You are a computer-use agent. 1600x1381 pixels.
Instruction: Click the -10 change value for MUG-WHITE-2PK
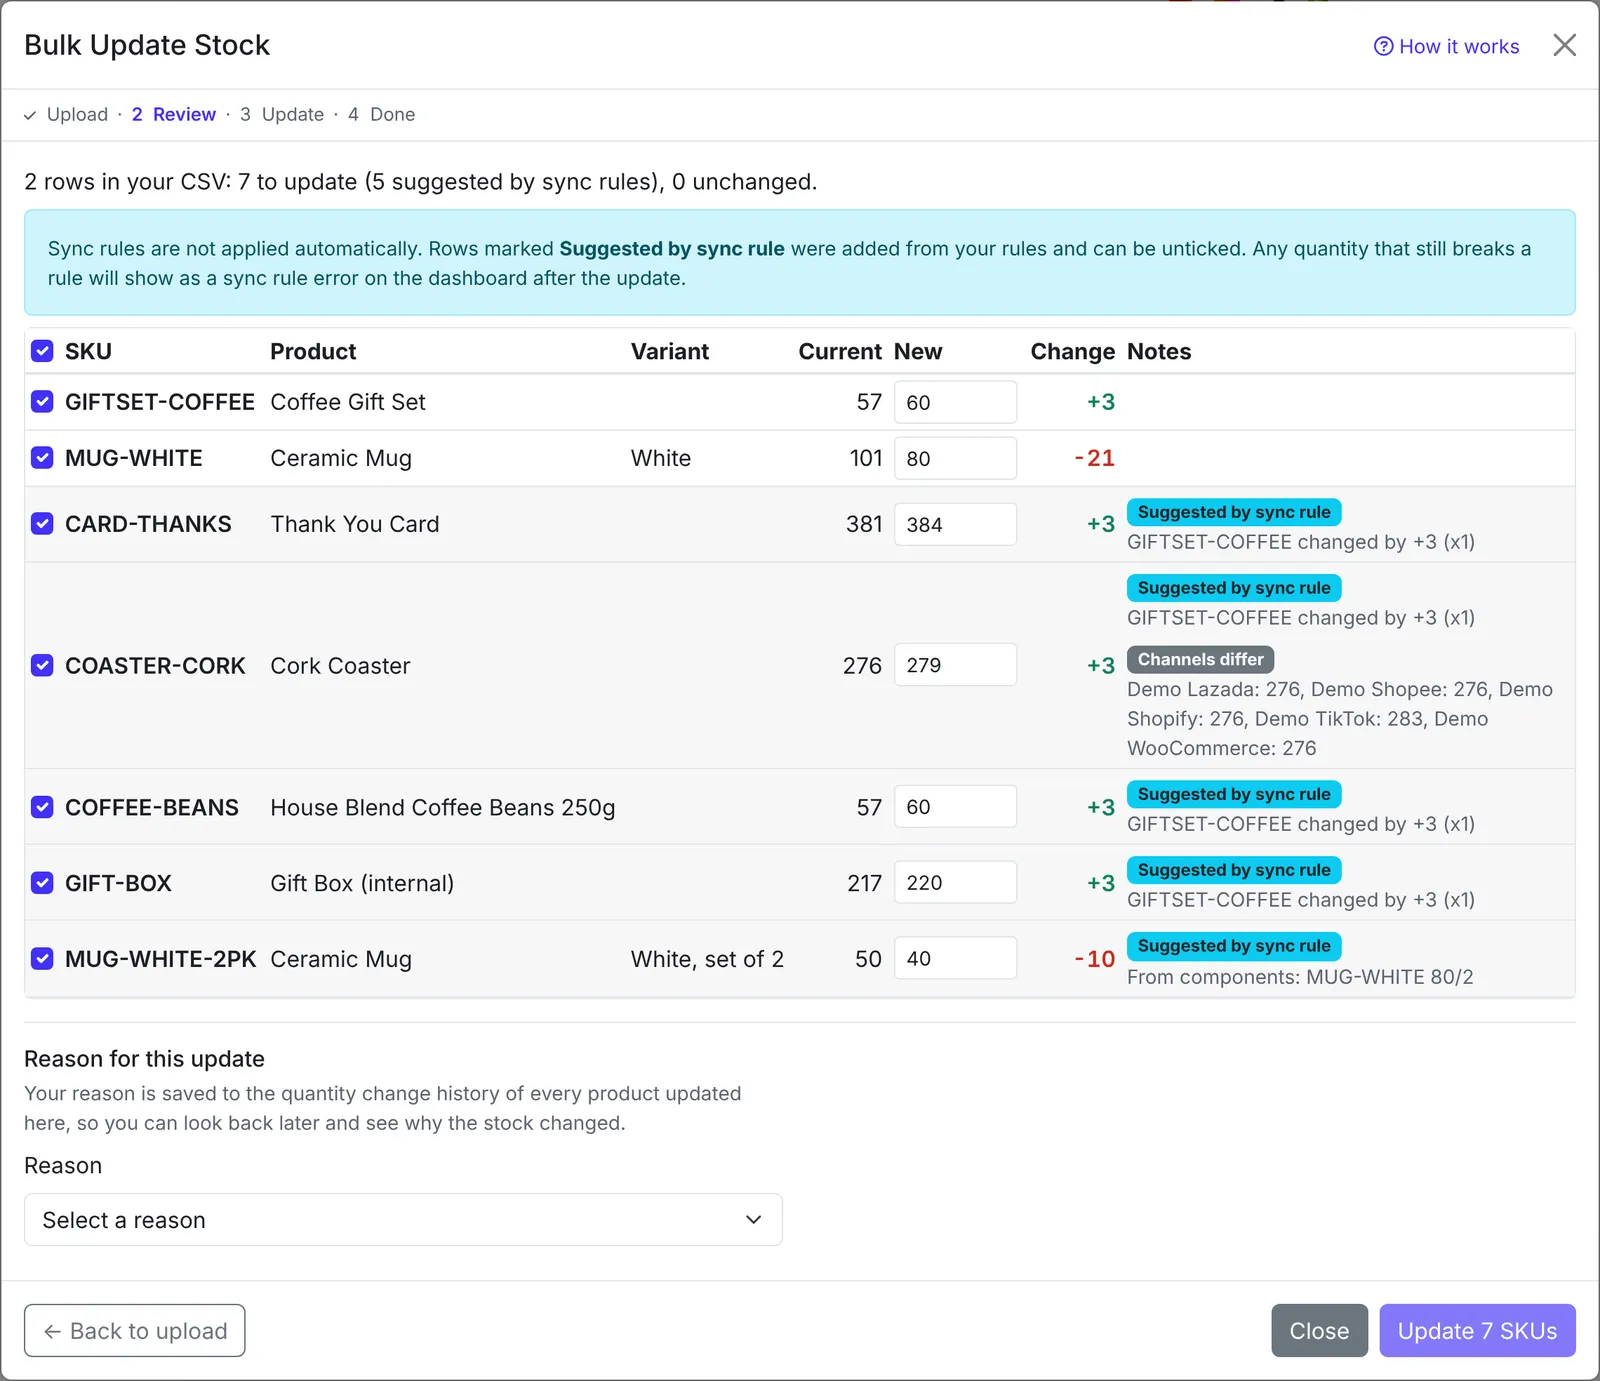tap(1094, 959)
